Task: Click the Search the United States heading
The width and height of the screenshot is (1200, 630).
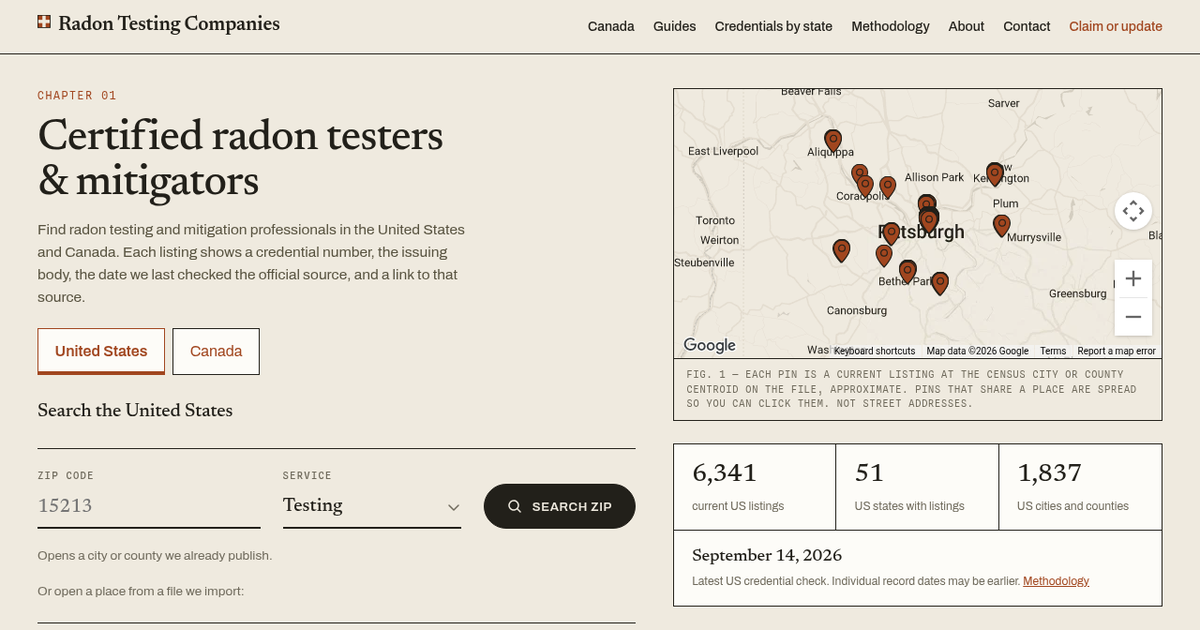Action: pyautogui.click(x=135, y=410)
